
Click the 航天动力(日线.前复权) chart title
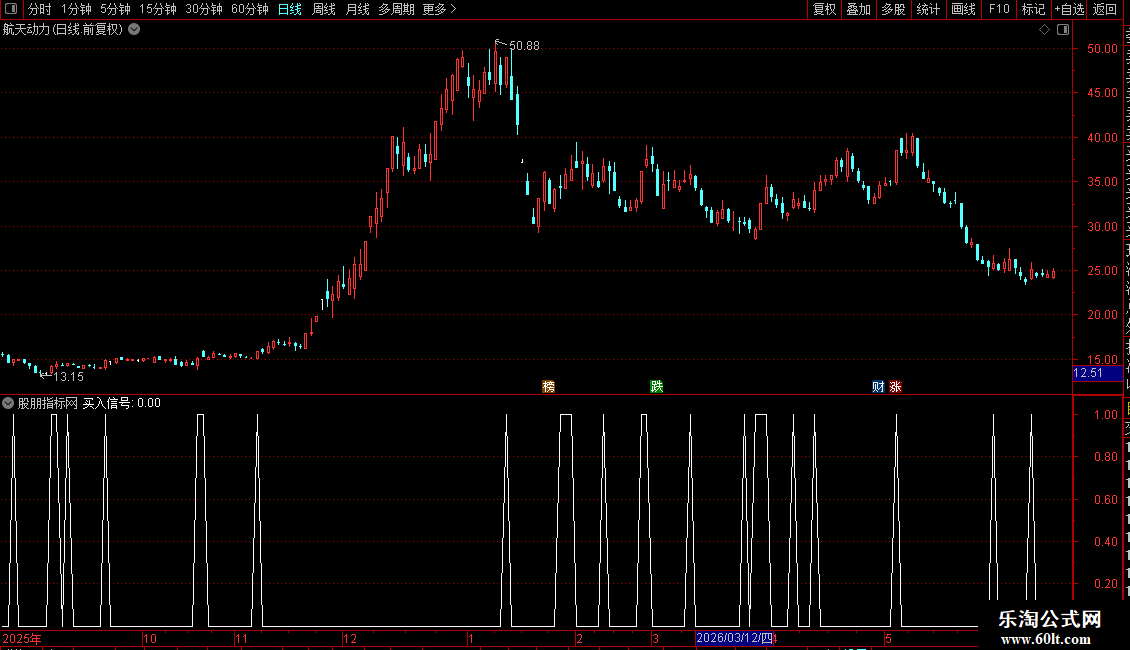(x=63, y=30)
